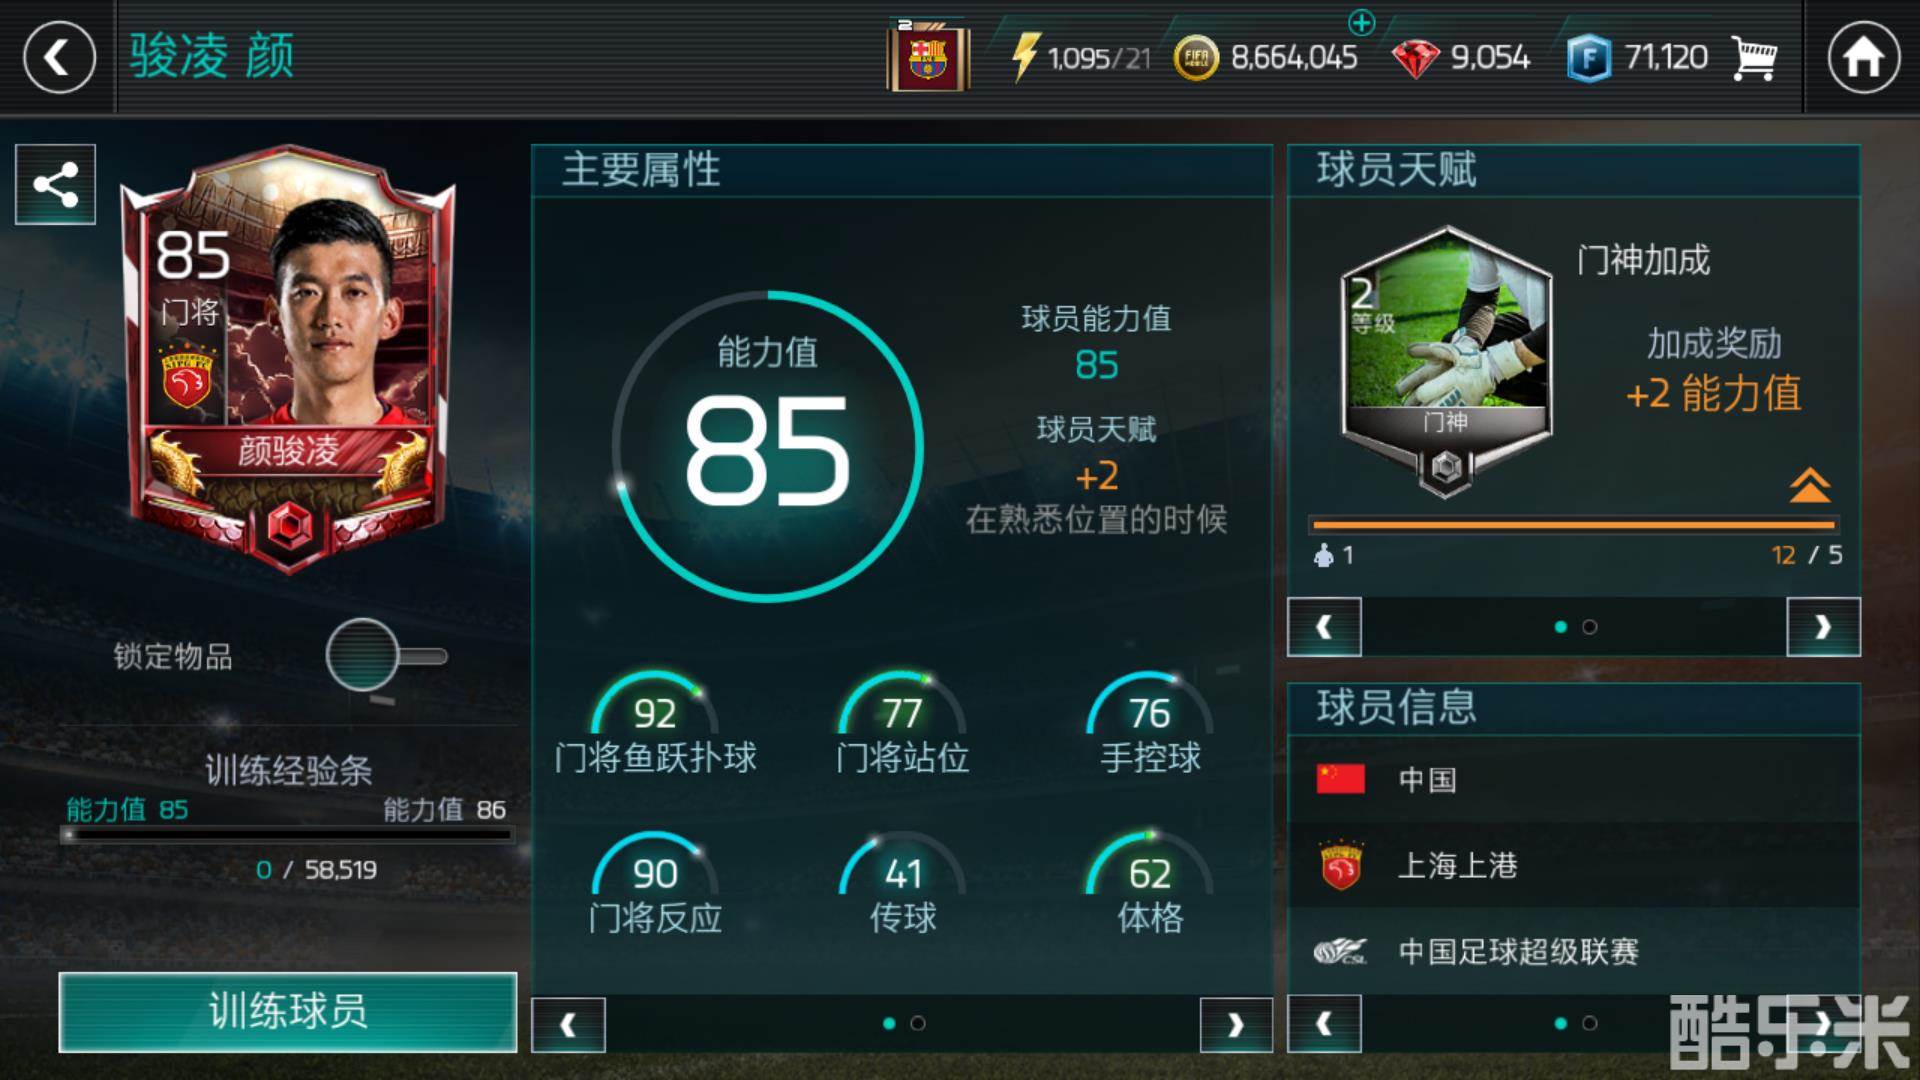Open the 上海上港 club entry

pyautogui.click(x=1574, y=865)
